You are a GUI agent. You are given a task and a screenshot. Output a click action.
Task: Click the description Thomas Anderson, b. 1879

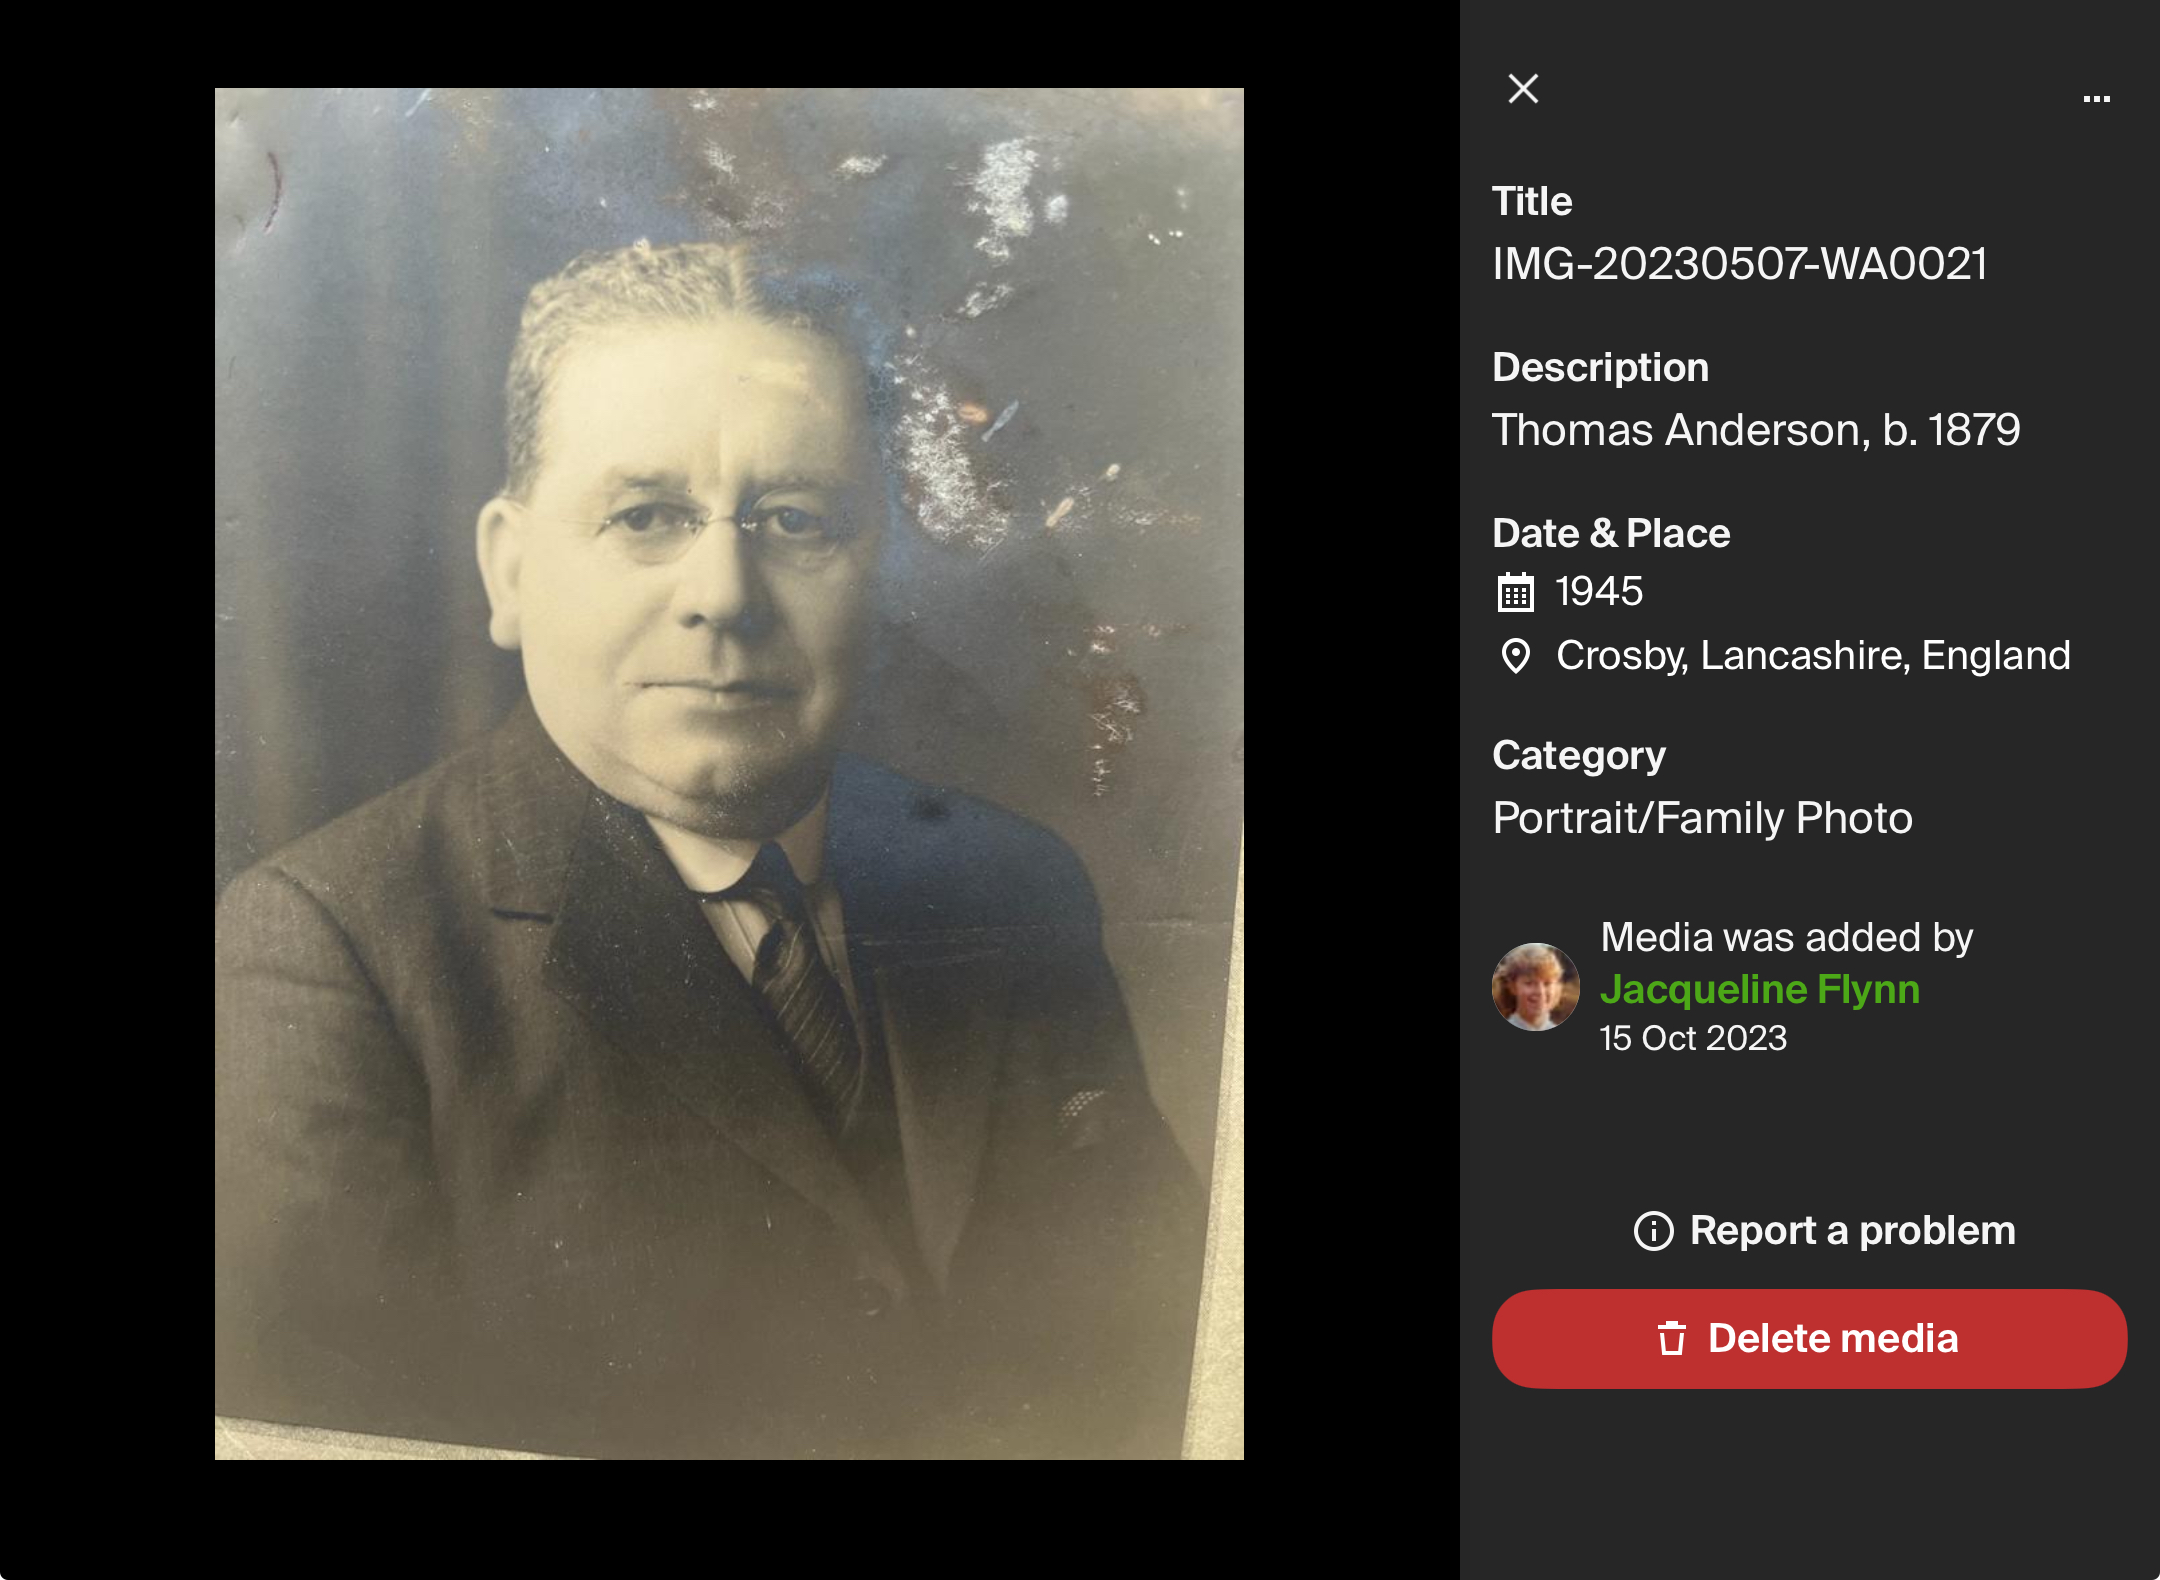click(1756, 430)
